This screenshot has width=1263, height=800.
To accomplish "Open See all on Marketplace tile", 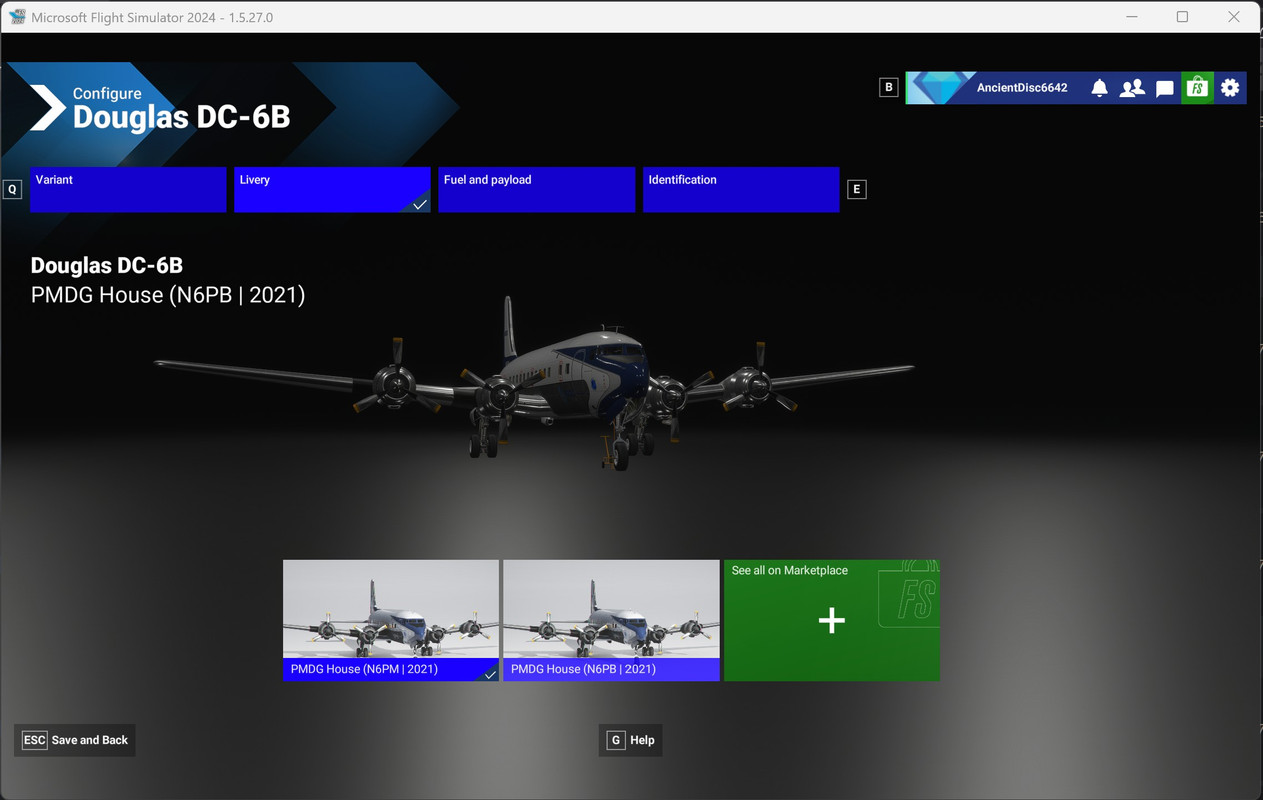I will 832,620.
